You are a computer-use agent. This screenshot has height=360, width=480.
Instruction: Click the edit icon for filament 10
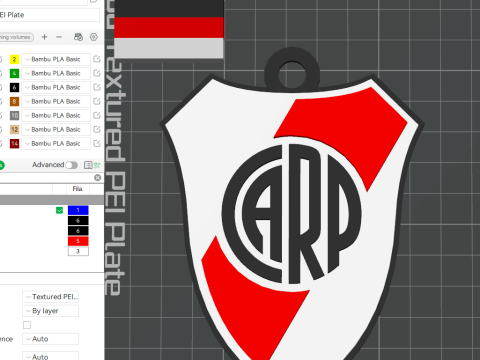97,115
